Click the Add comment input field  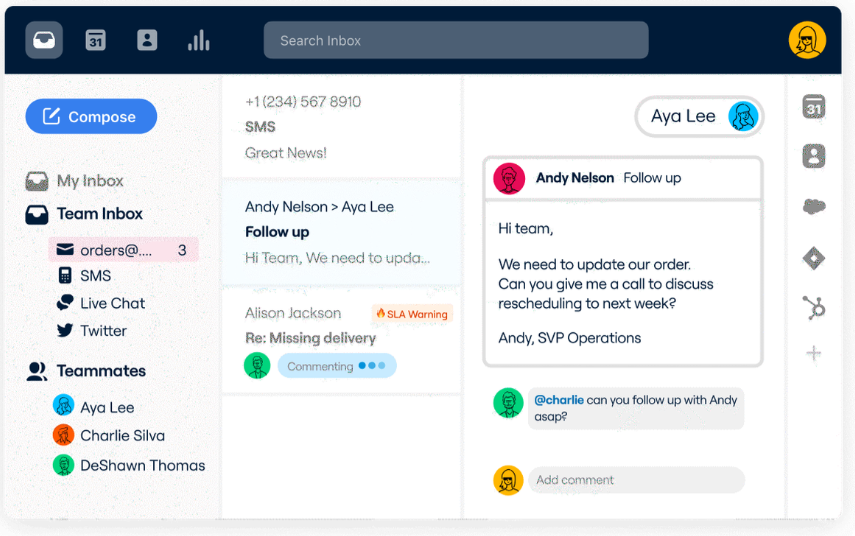636,480
